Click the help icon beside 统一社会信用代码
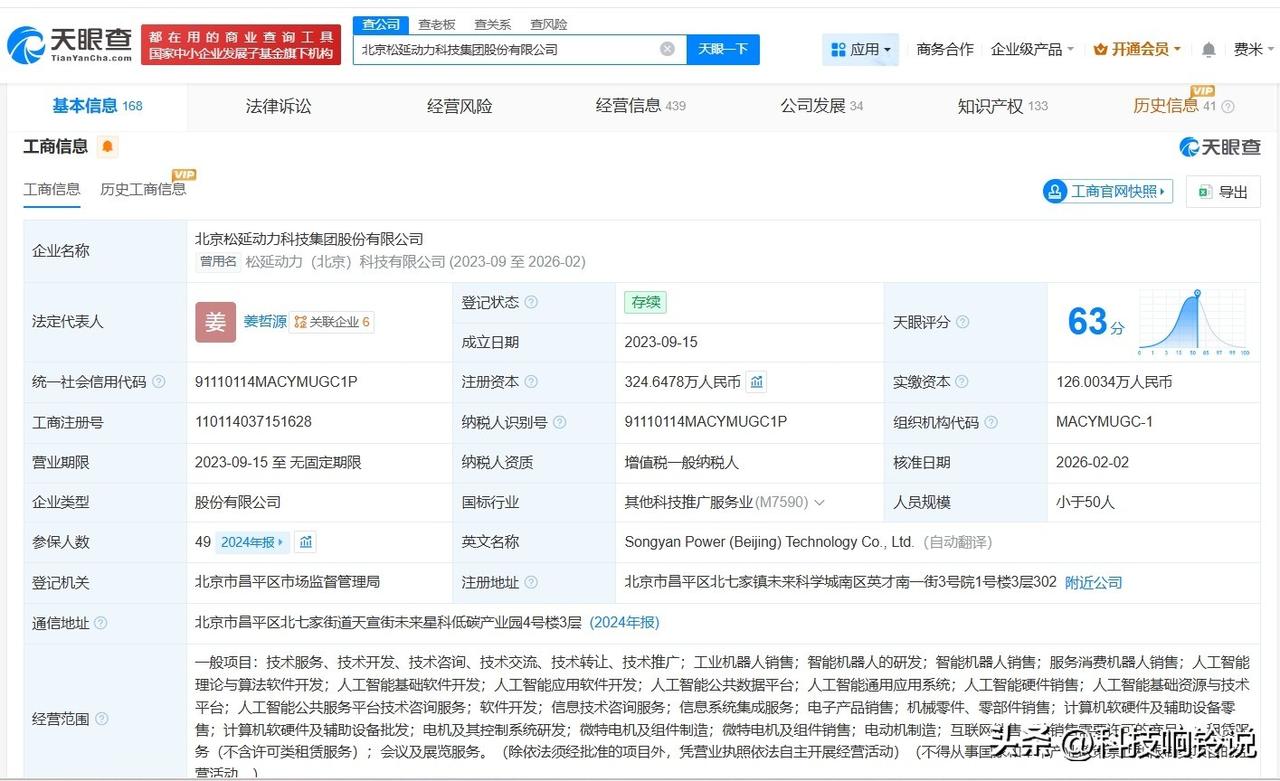This screenshot has height=781, width=1280. point(158,382)
